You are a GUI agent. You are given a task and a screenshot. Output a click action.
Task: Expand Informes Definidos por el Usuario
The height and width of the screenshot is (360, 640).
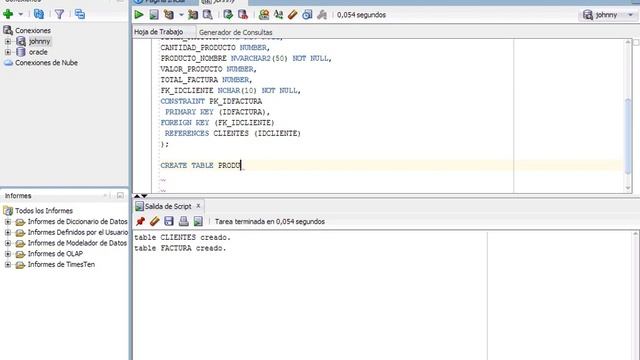click(x=8, y=232)
